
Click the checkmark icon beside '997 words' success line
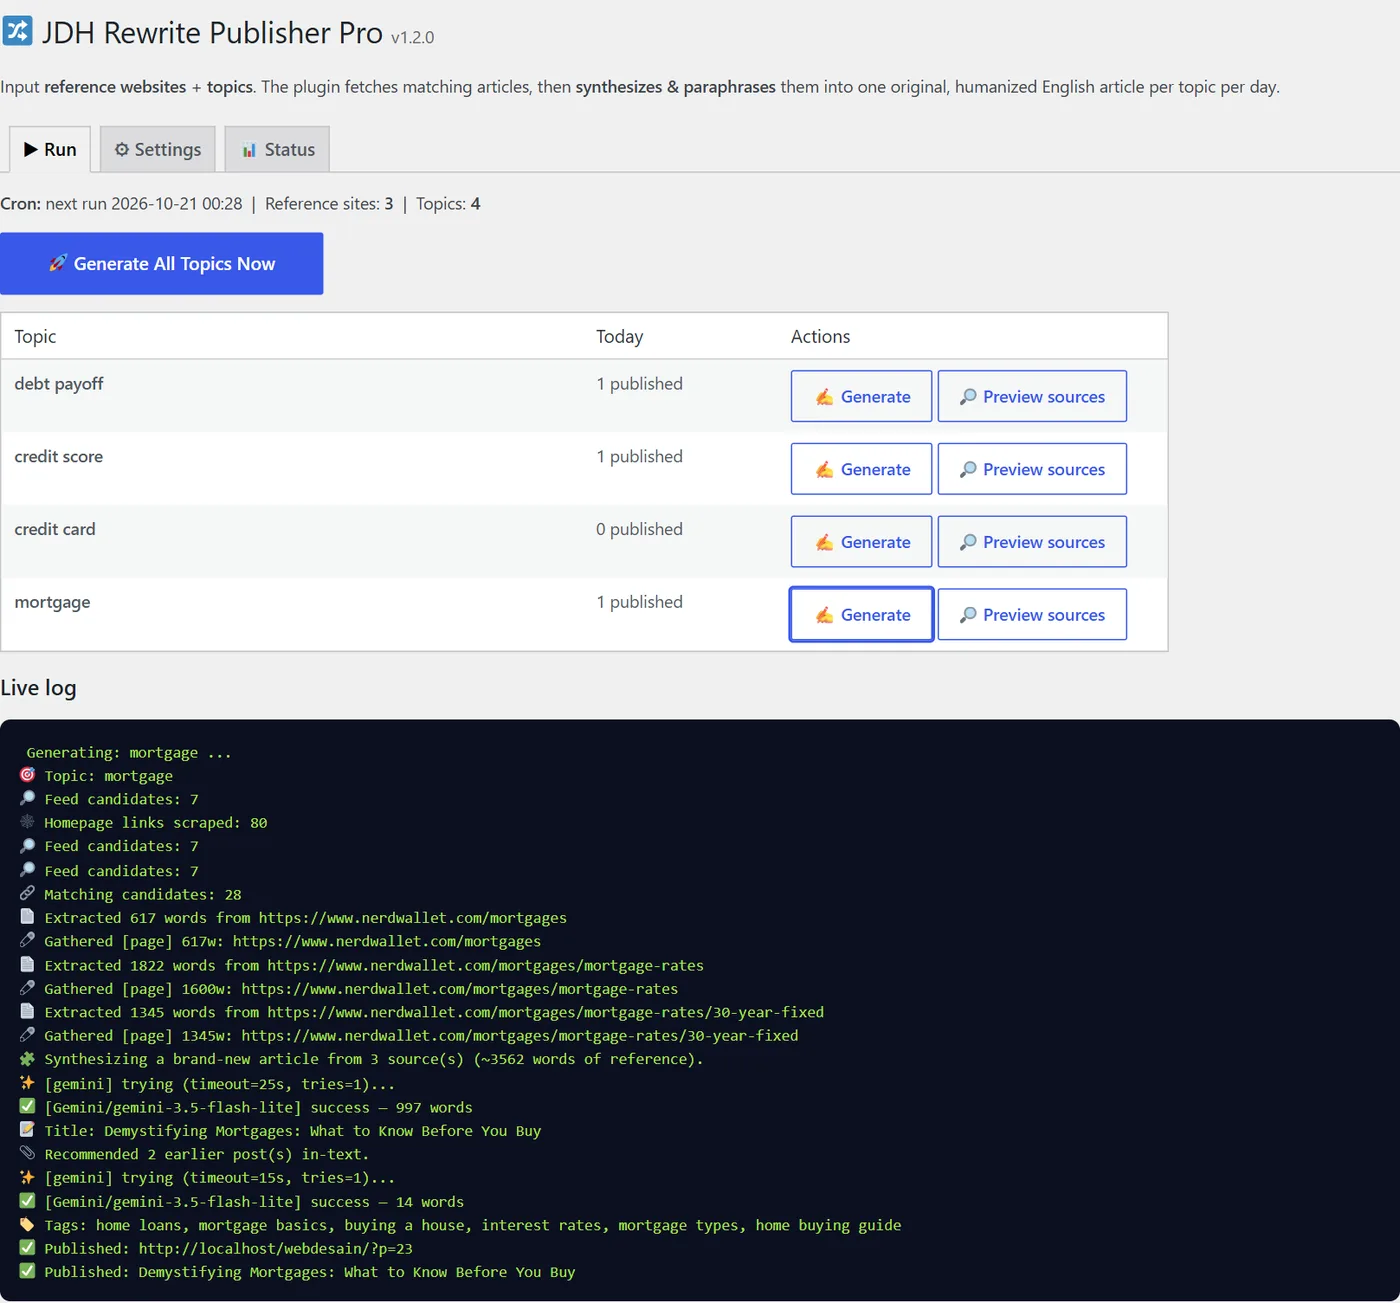point(27,1106)
